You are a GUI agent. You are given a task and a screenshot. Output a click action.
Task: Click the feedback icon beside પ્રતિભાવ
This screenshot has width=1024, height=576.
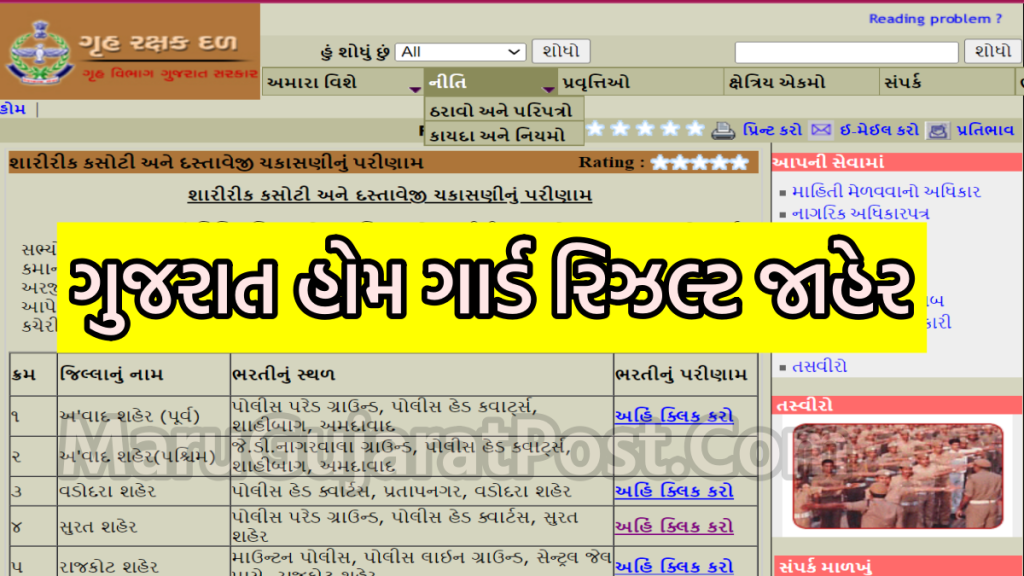[938, 130]
